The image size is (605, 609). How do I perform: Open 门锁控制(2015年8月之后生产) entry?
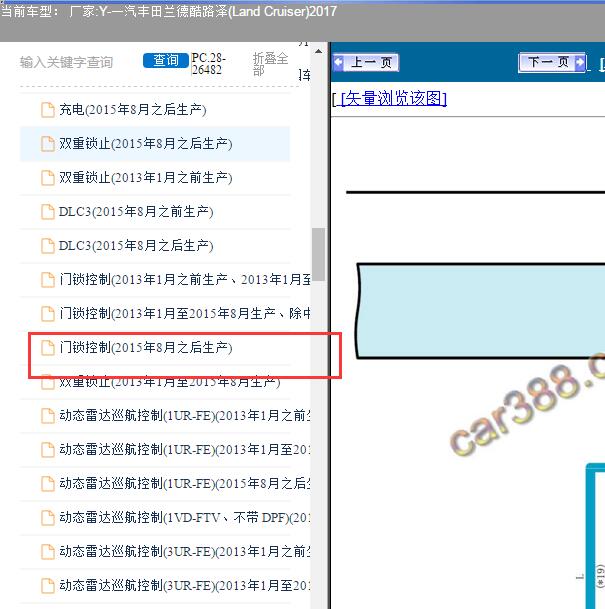[x=146, y=348]
